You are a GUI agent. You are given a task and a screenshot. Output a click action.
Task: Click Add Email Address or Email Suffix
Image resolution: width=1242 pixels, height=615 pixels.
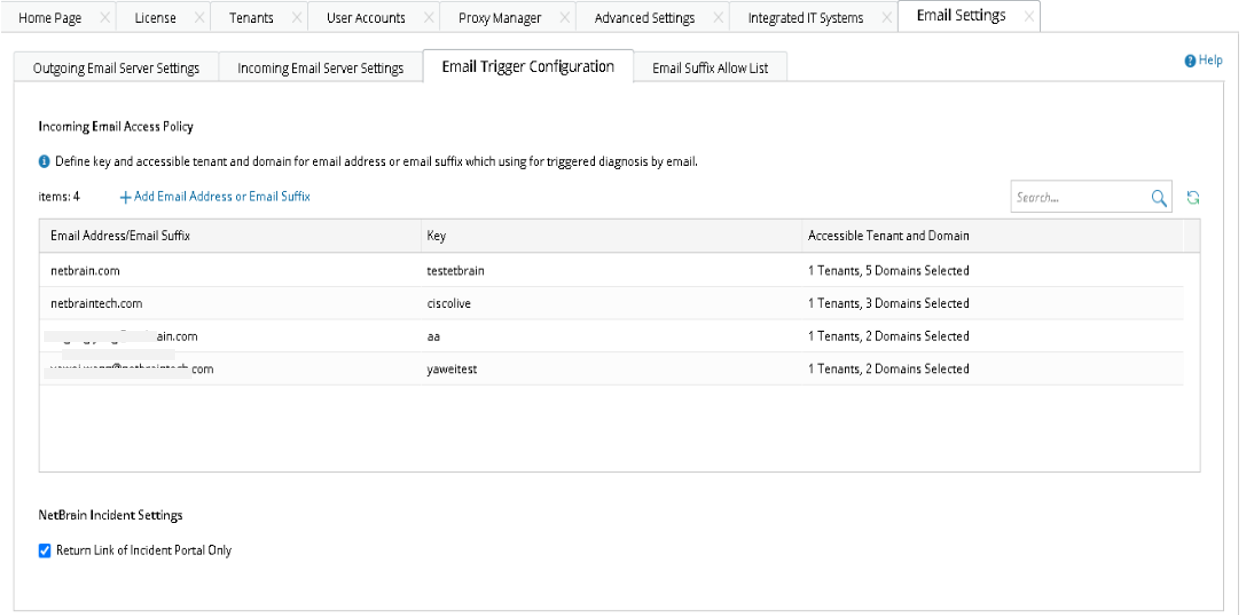215,197
